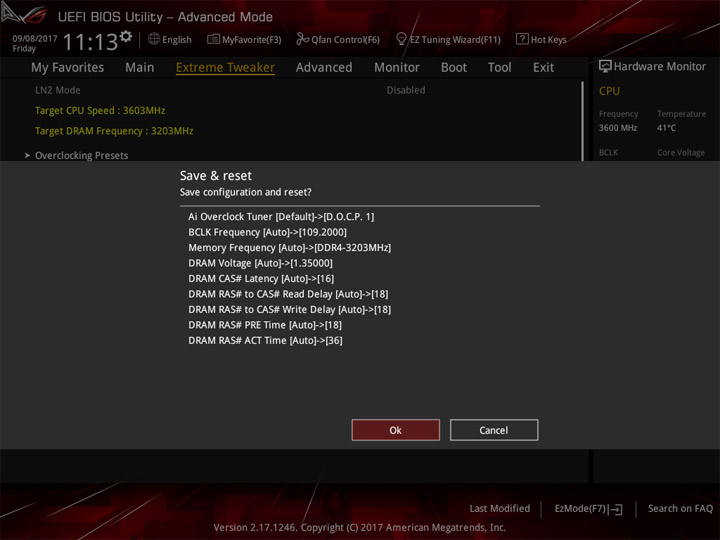Click DRAM Voltage [1.35000] line
Image resolution: width=720 pixels, height=540 pixels.
[x=260, y=263]
